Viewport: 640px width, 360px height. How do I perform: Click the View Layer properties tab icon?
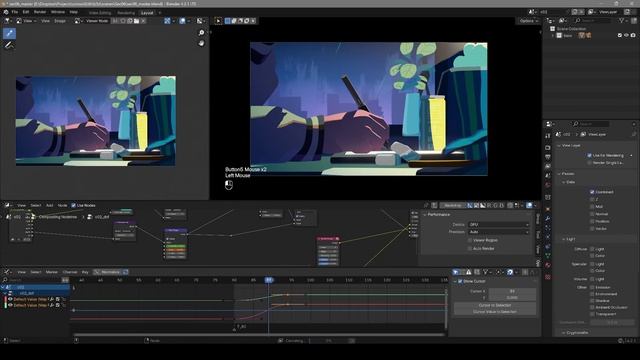[x=548, y=166]
